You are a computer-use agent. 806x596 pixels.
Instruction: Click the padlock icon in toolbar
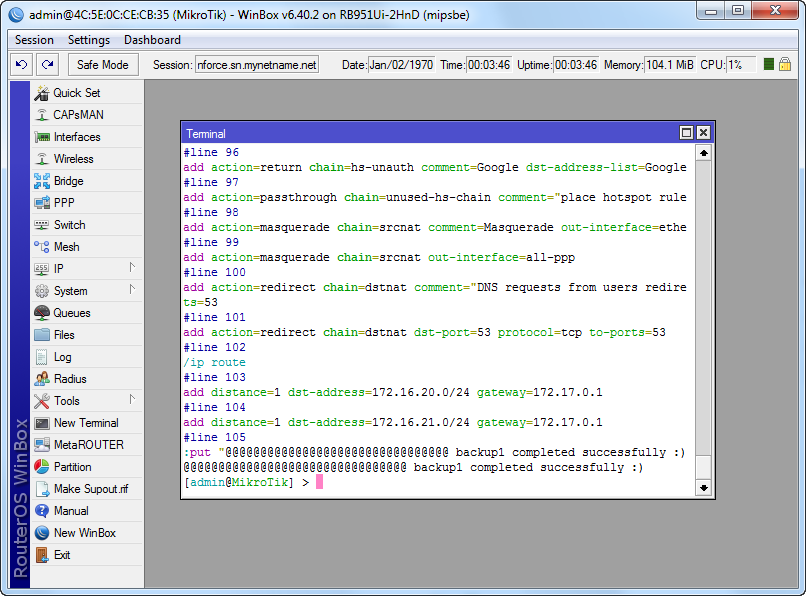pos(784,64)
